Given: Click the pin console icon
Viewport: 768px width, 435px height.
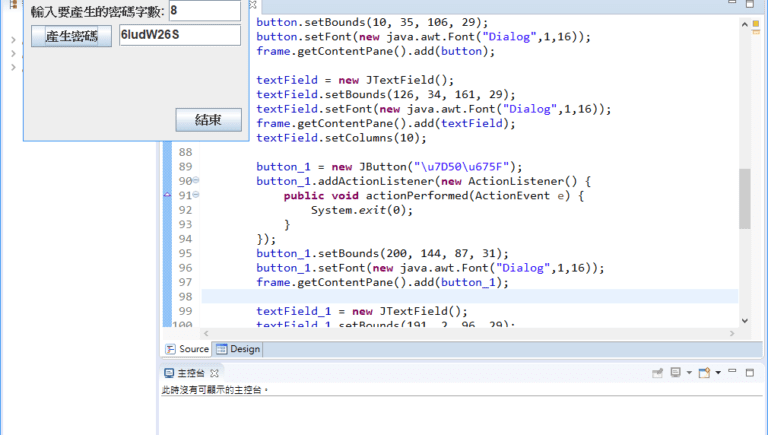Looking at the screenshot, I should 657,372.
